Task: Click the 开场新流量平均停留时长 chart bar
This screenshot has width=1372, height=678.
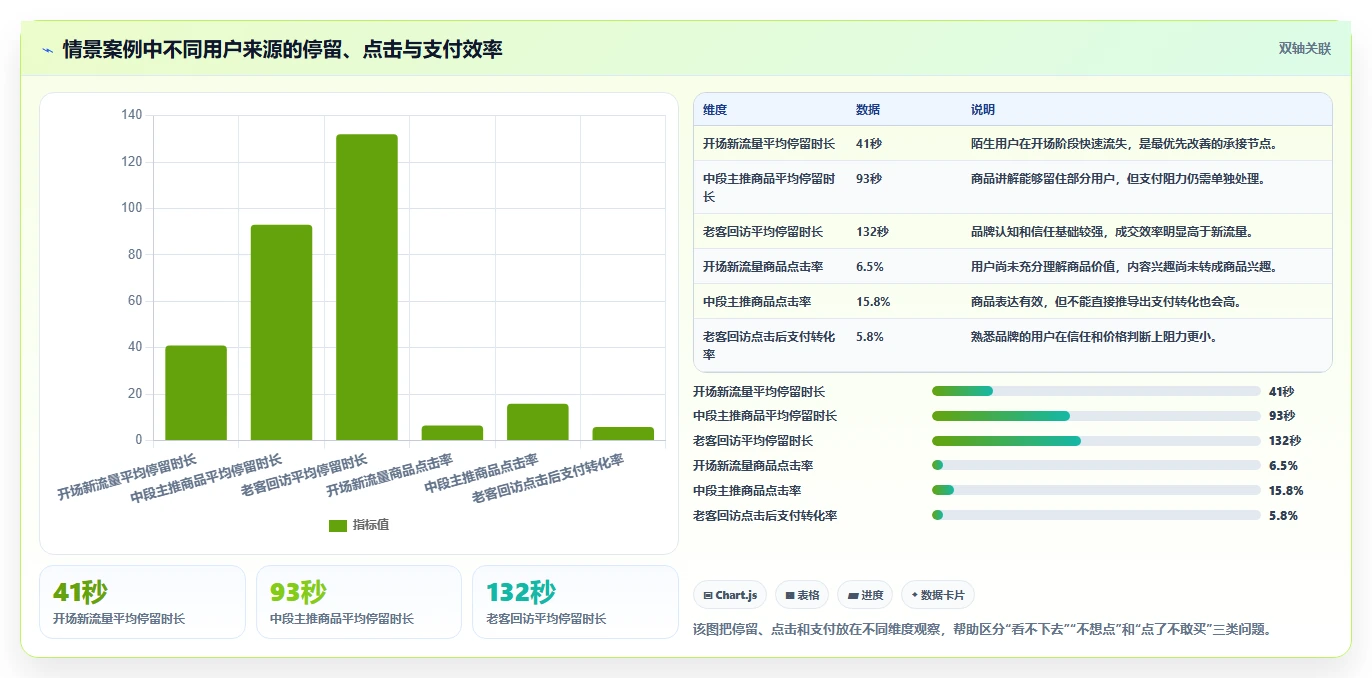Action: (x=196, y=393)
